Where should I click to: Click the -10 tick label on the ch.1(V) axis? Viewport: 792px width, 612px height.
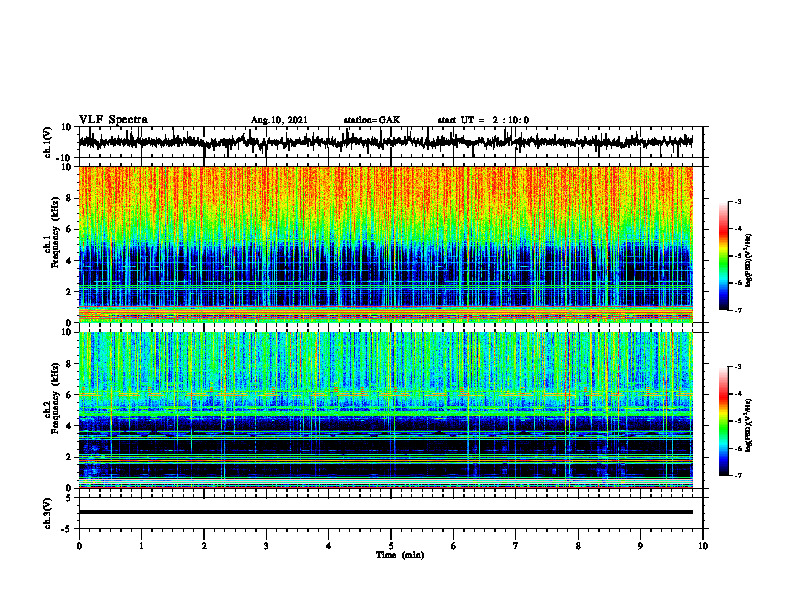click(x=65, y=158)
